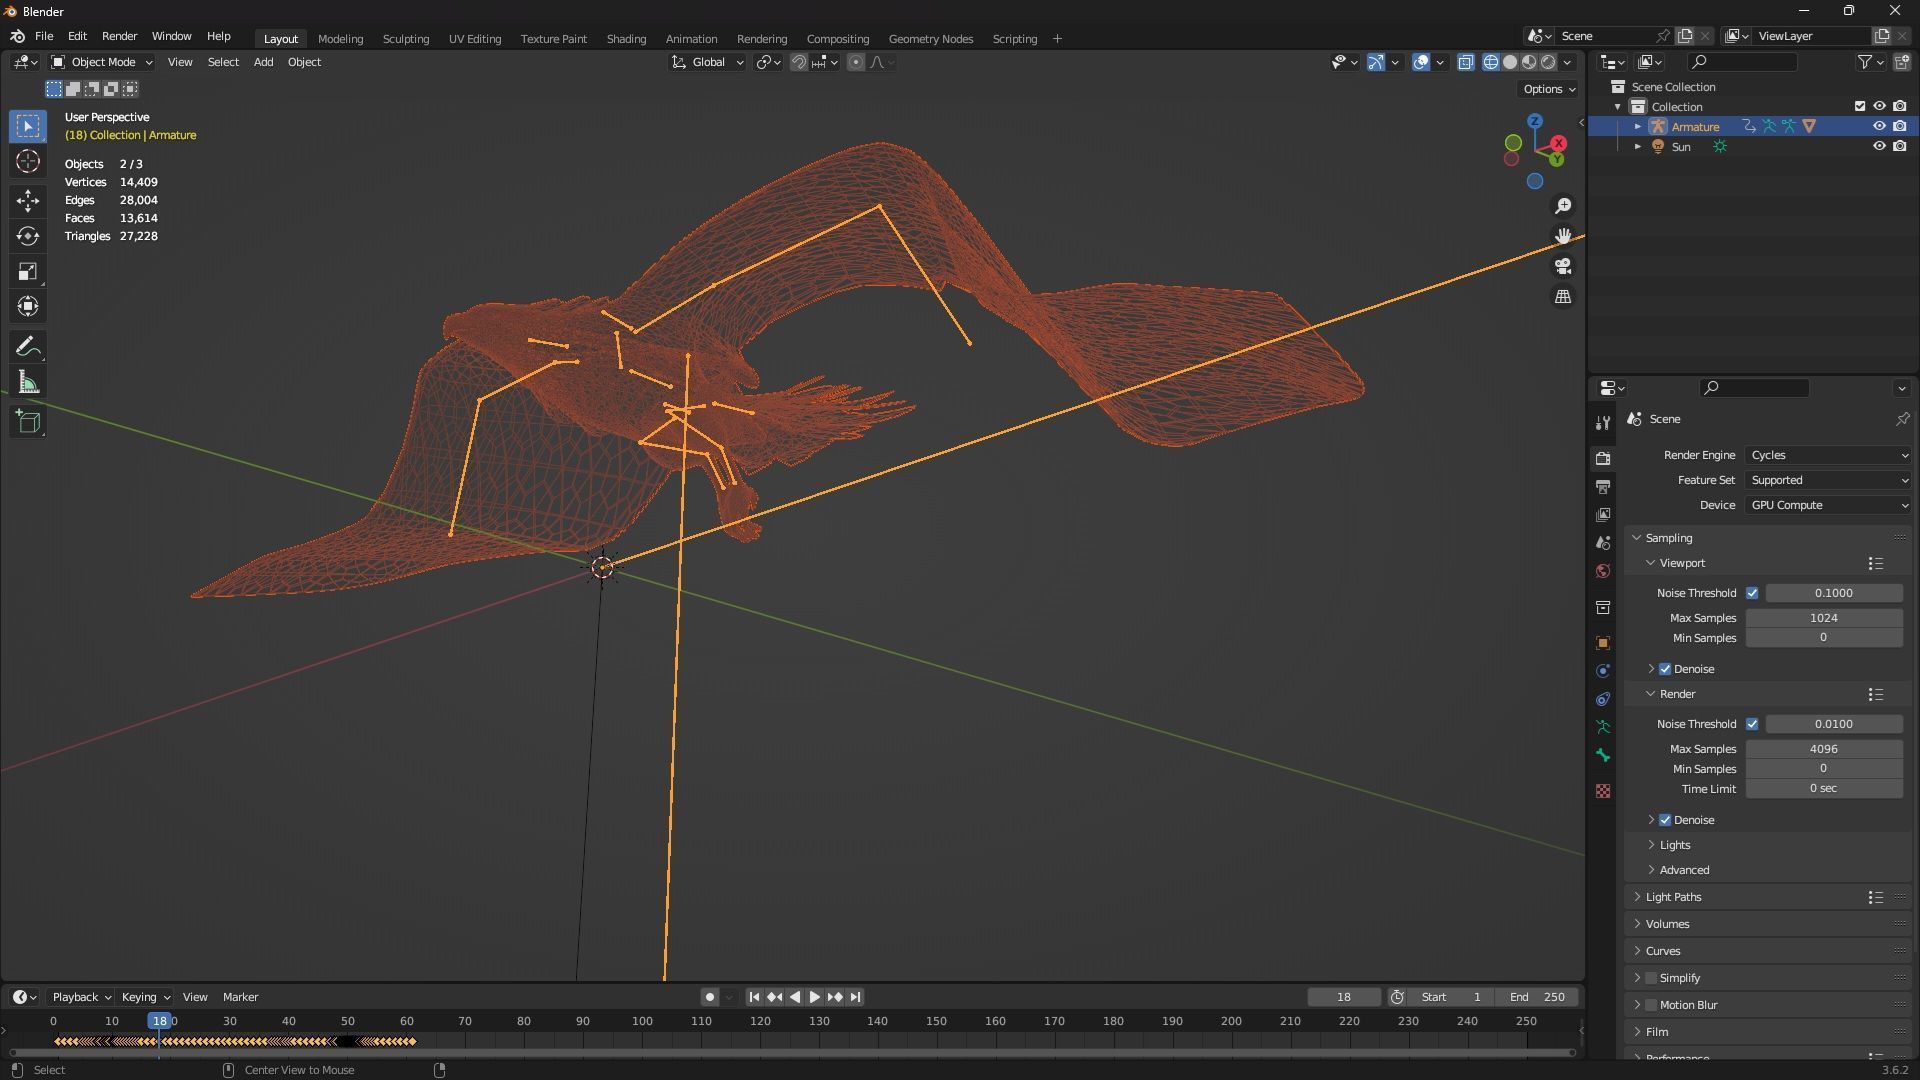The height and width of the screenshot is (1080, 1920).
Task: Uncheck Render Denoise checkbox
Action: click(x=1665, y=820)
